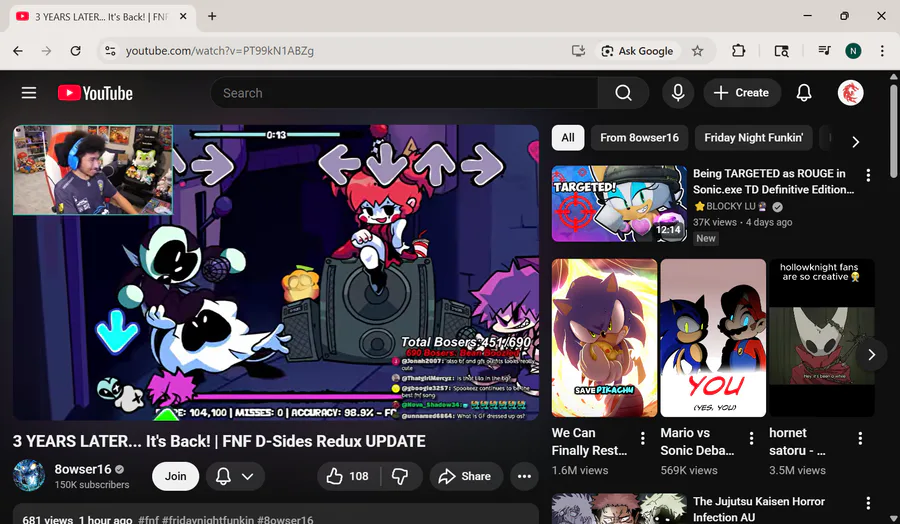Image resolution: width=900 pixels, height=524 pixels.
Task: Bookmark this page with star
Action: (697, 51)
